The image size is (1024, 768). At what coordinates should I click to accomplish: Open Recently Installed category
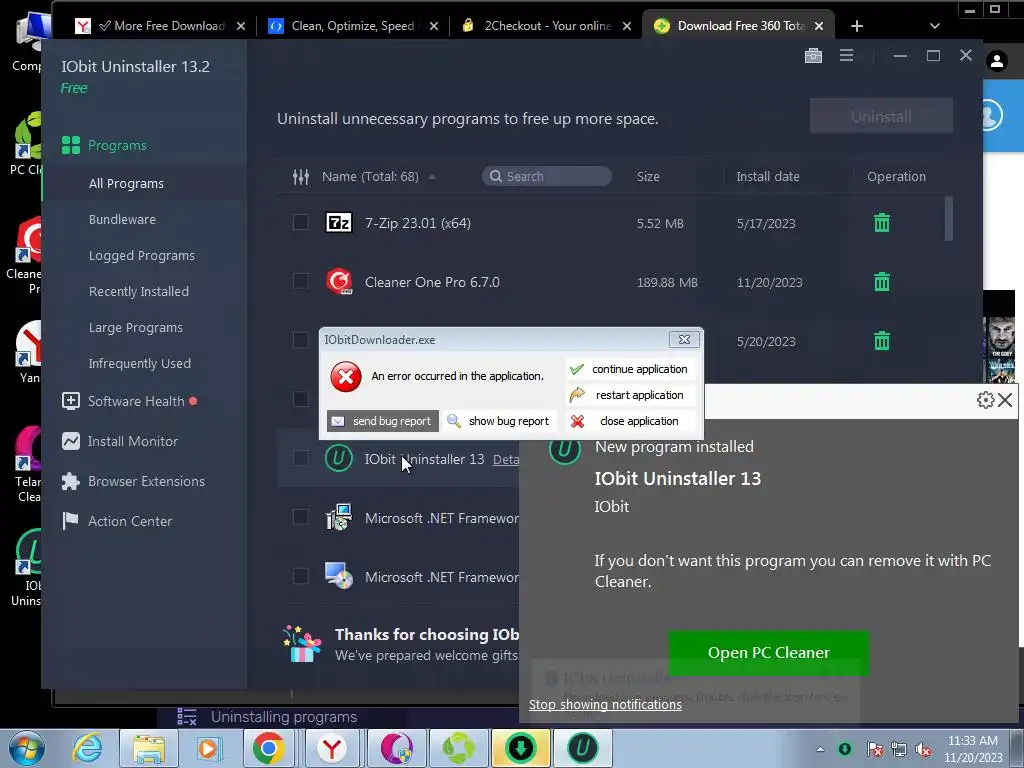coord(138,291)
